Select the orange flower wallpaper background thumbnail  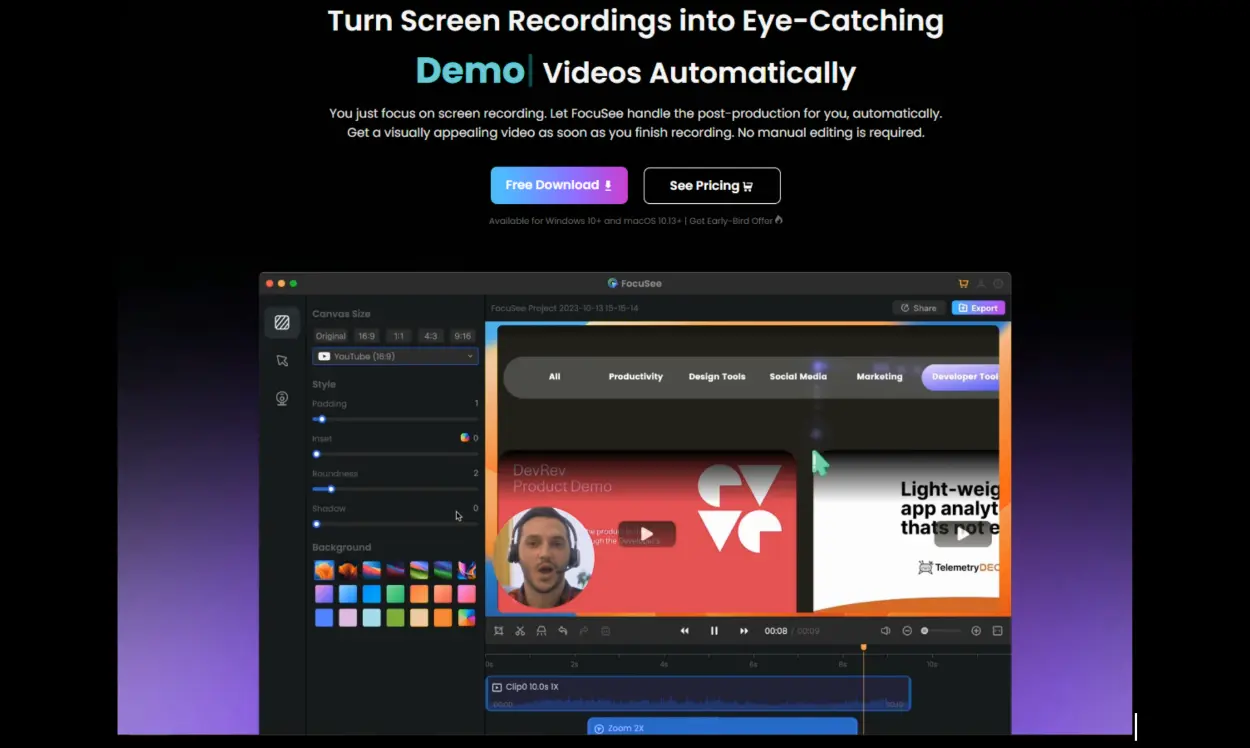click(x=324, y=570)
